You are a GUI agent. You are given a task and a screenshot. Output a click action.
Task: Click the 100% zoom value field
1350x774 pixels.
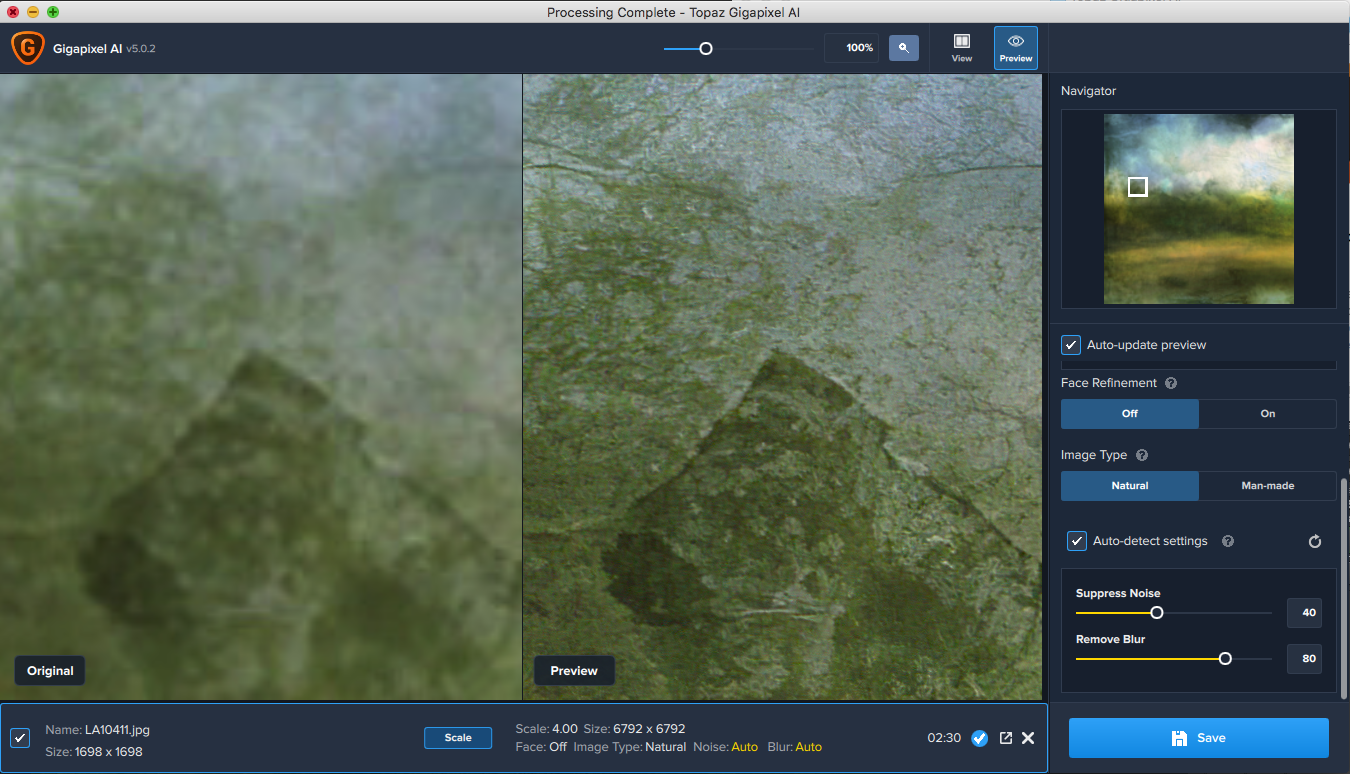[852, 48]
